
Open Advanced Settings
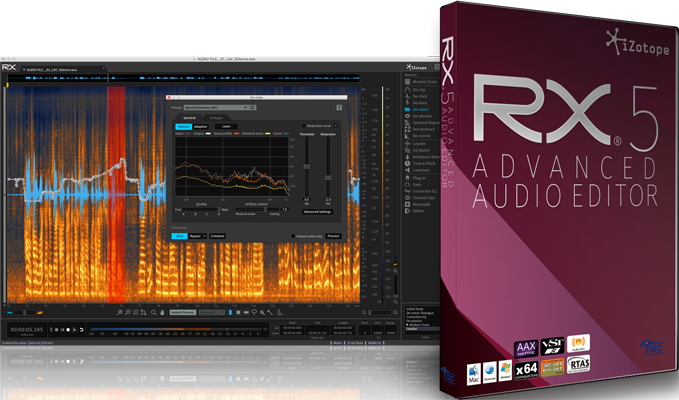pyautogui.click(x=317, y=212)
